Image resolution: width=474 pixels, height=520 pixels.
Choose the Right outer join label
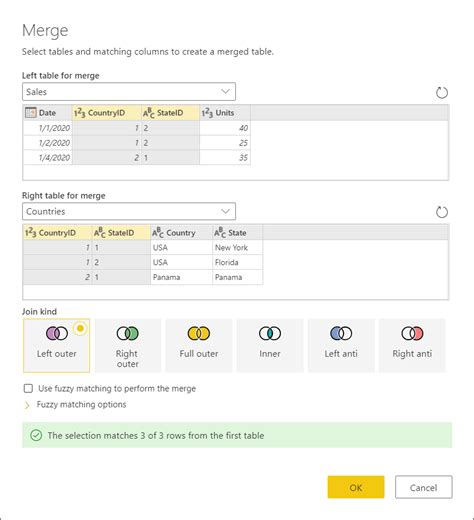(127, 359)
